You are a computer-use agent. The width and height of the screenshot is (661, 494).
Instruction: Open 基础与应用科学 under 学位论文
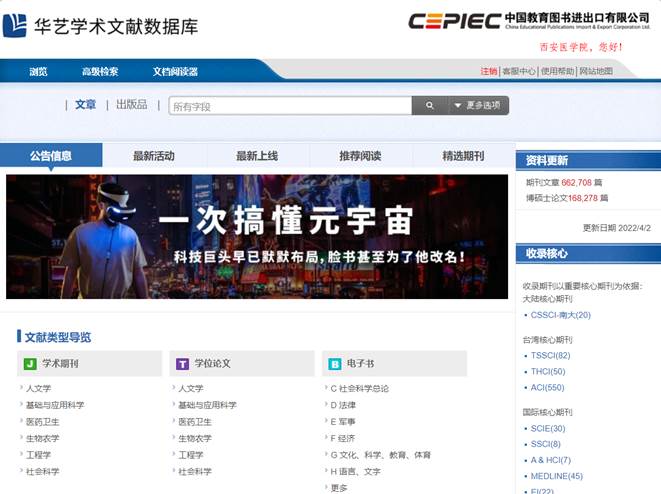207,405
